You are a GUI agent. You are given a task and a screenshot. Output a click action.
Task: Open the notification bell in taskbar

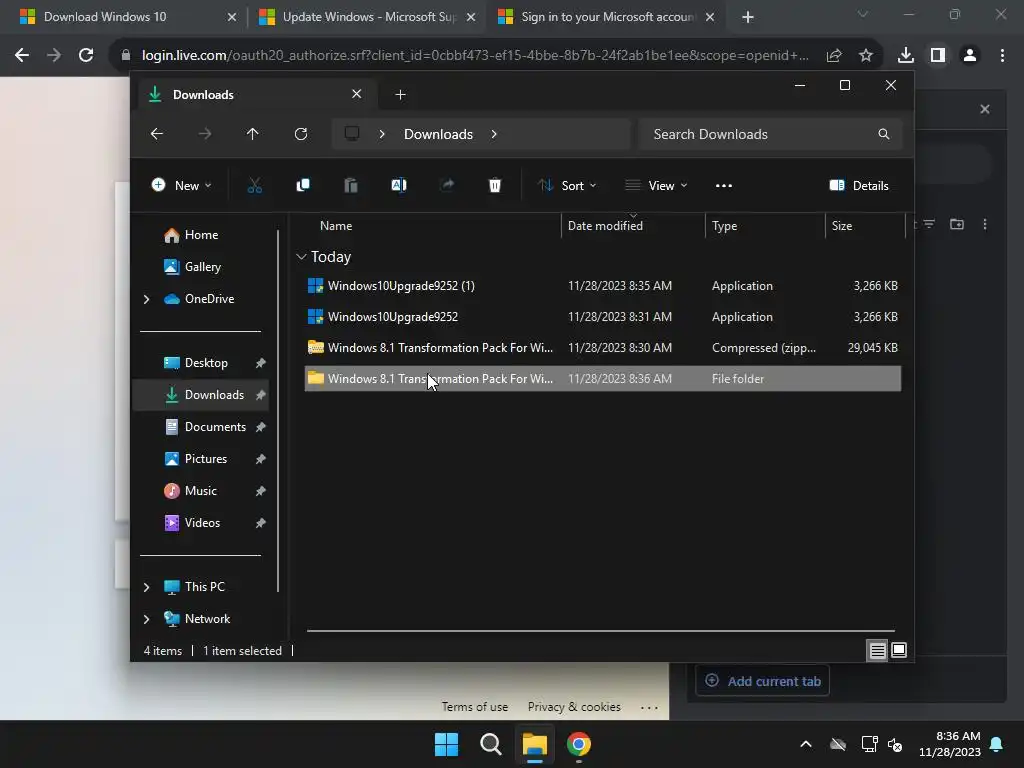[997, 744]
